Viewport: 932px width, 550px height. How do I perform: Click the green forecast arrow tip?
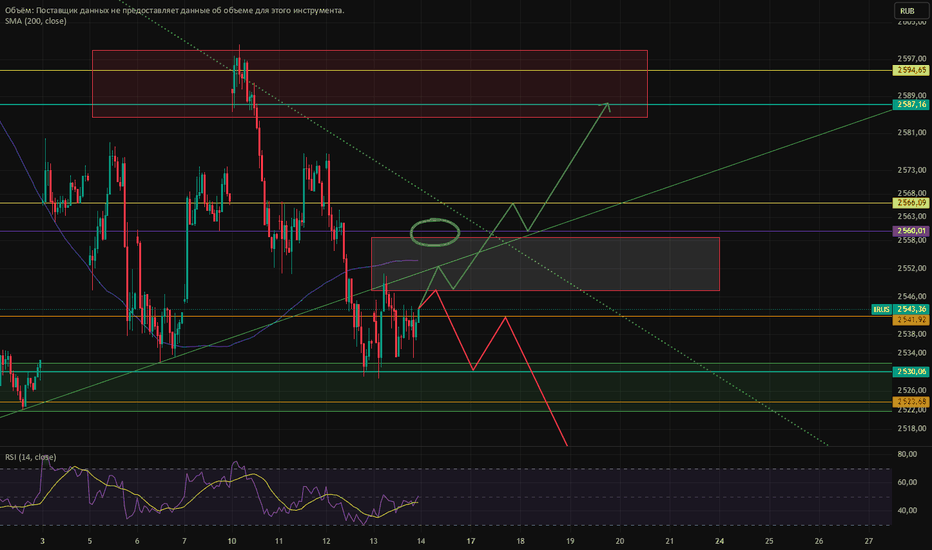[x=607, y=104]
